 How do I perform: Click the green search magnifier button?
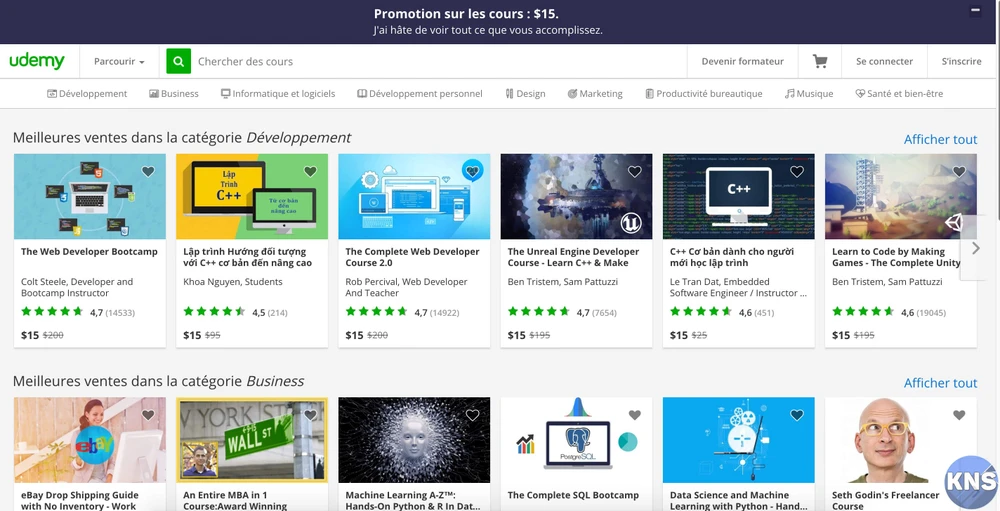pos(178,61)
